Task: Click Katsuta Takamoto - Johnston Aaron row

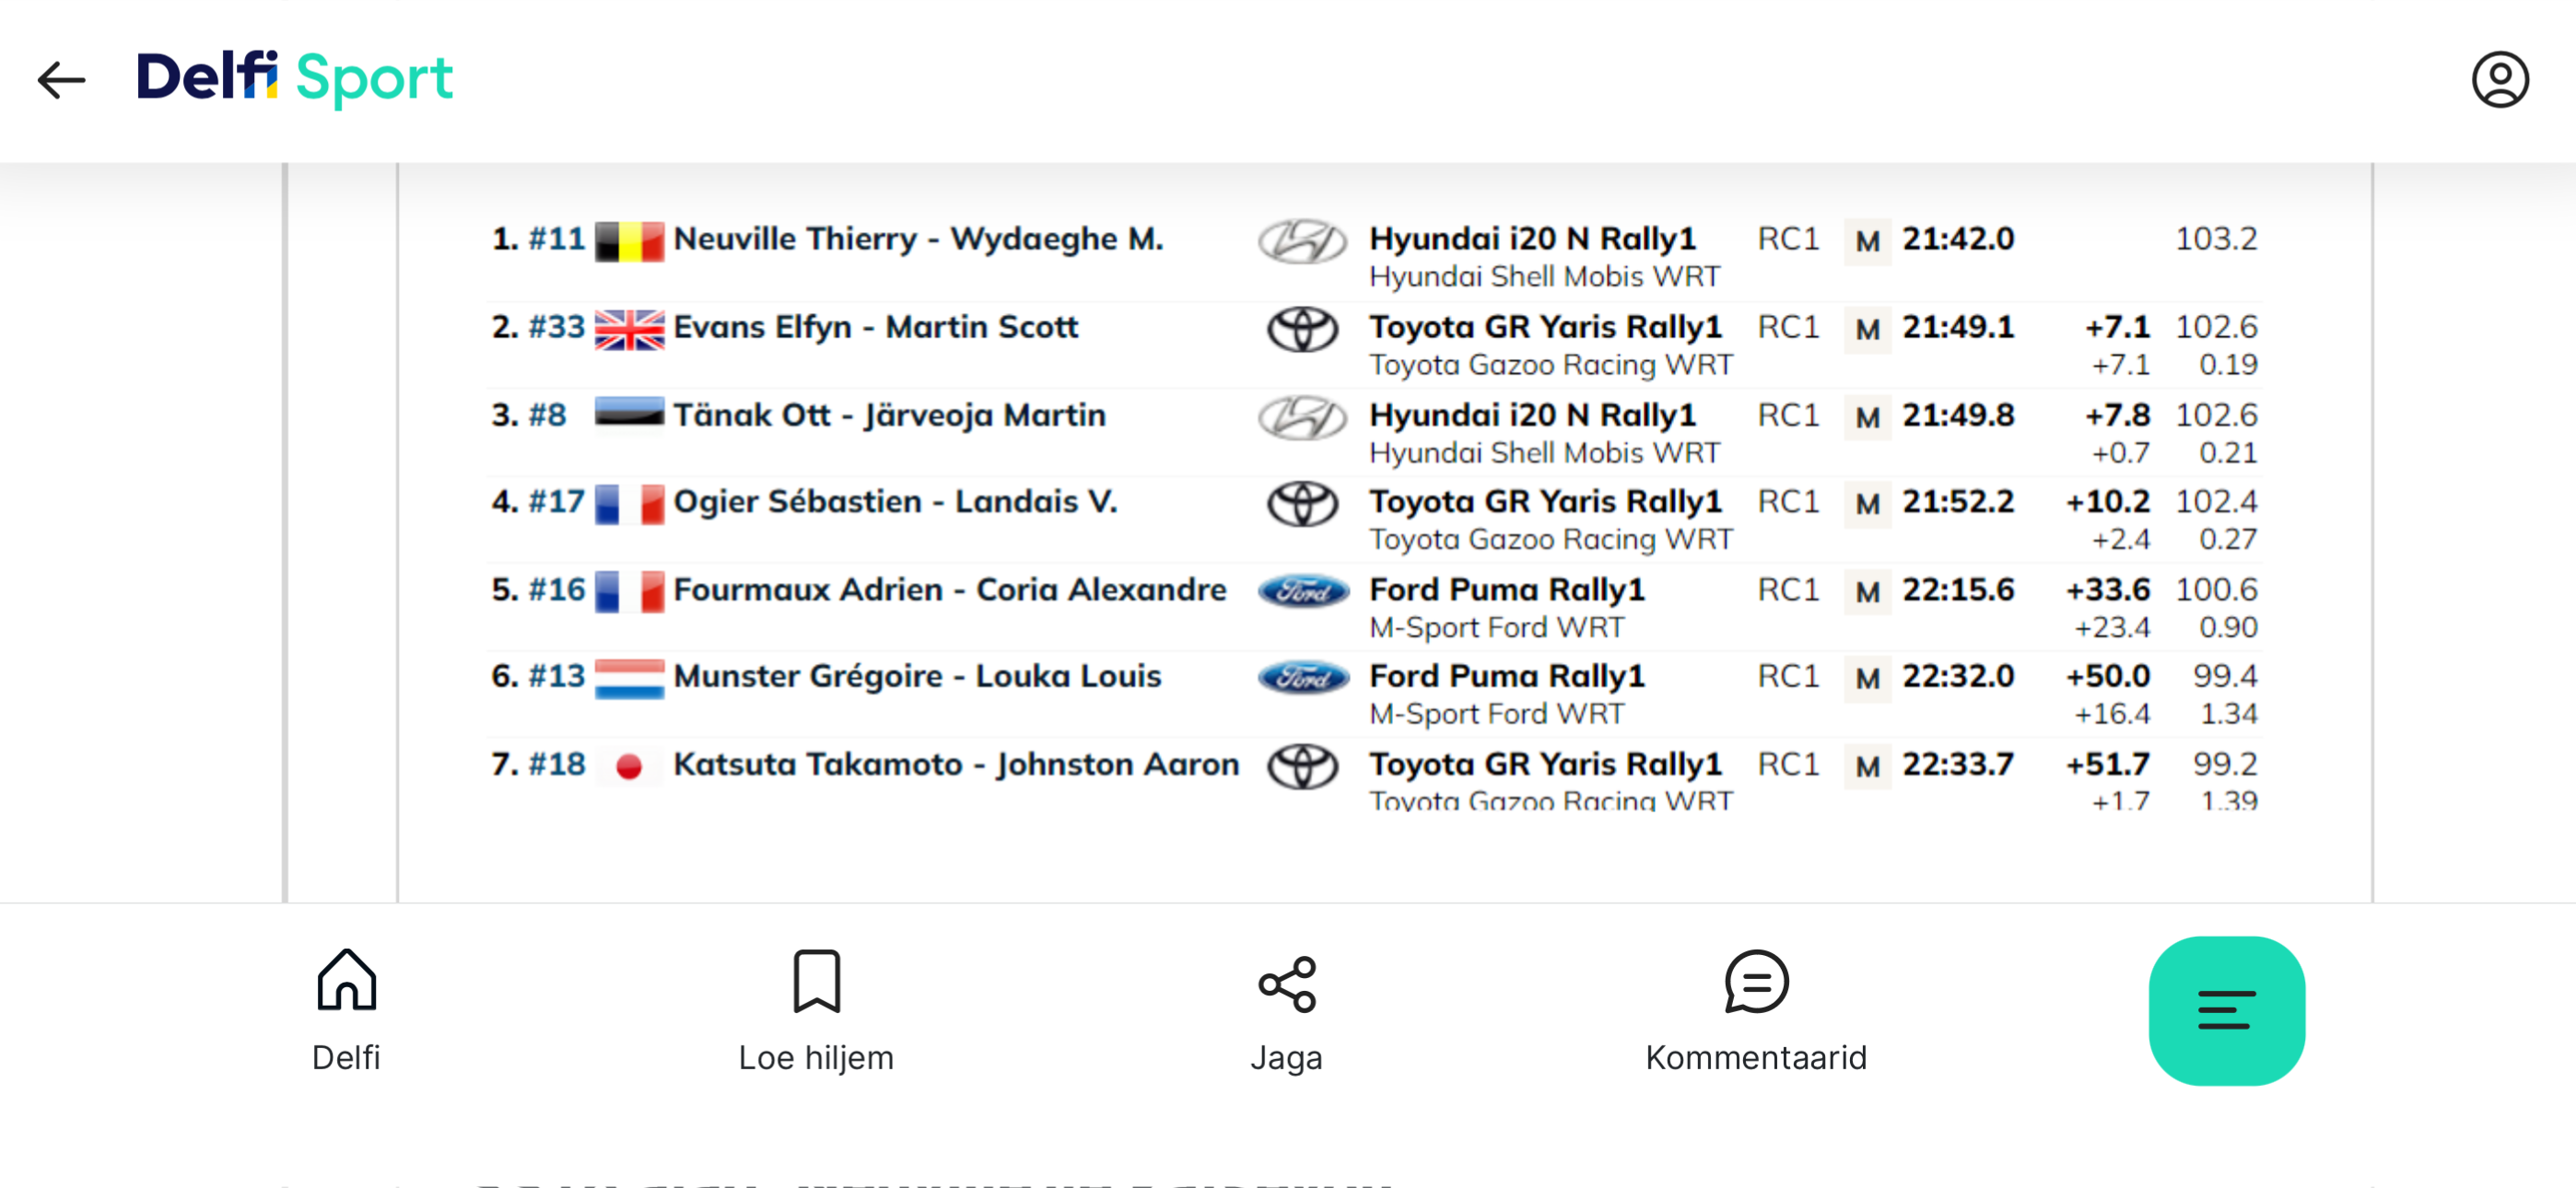Action: point(1374,775)
